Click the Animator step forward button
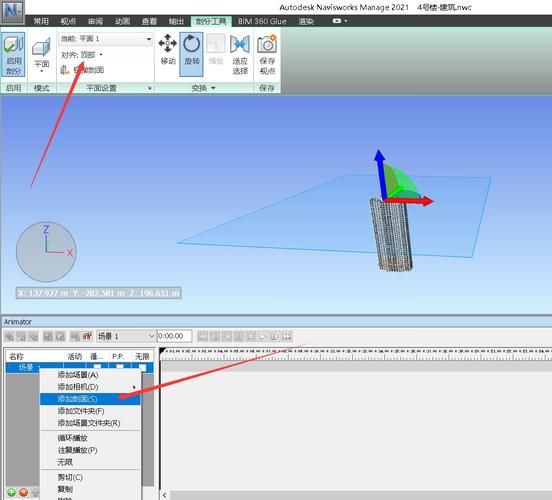552x500 pixels. click(275, 337)
